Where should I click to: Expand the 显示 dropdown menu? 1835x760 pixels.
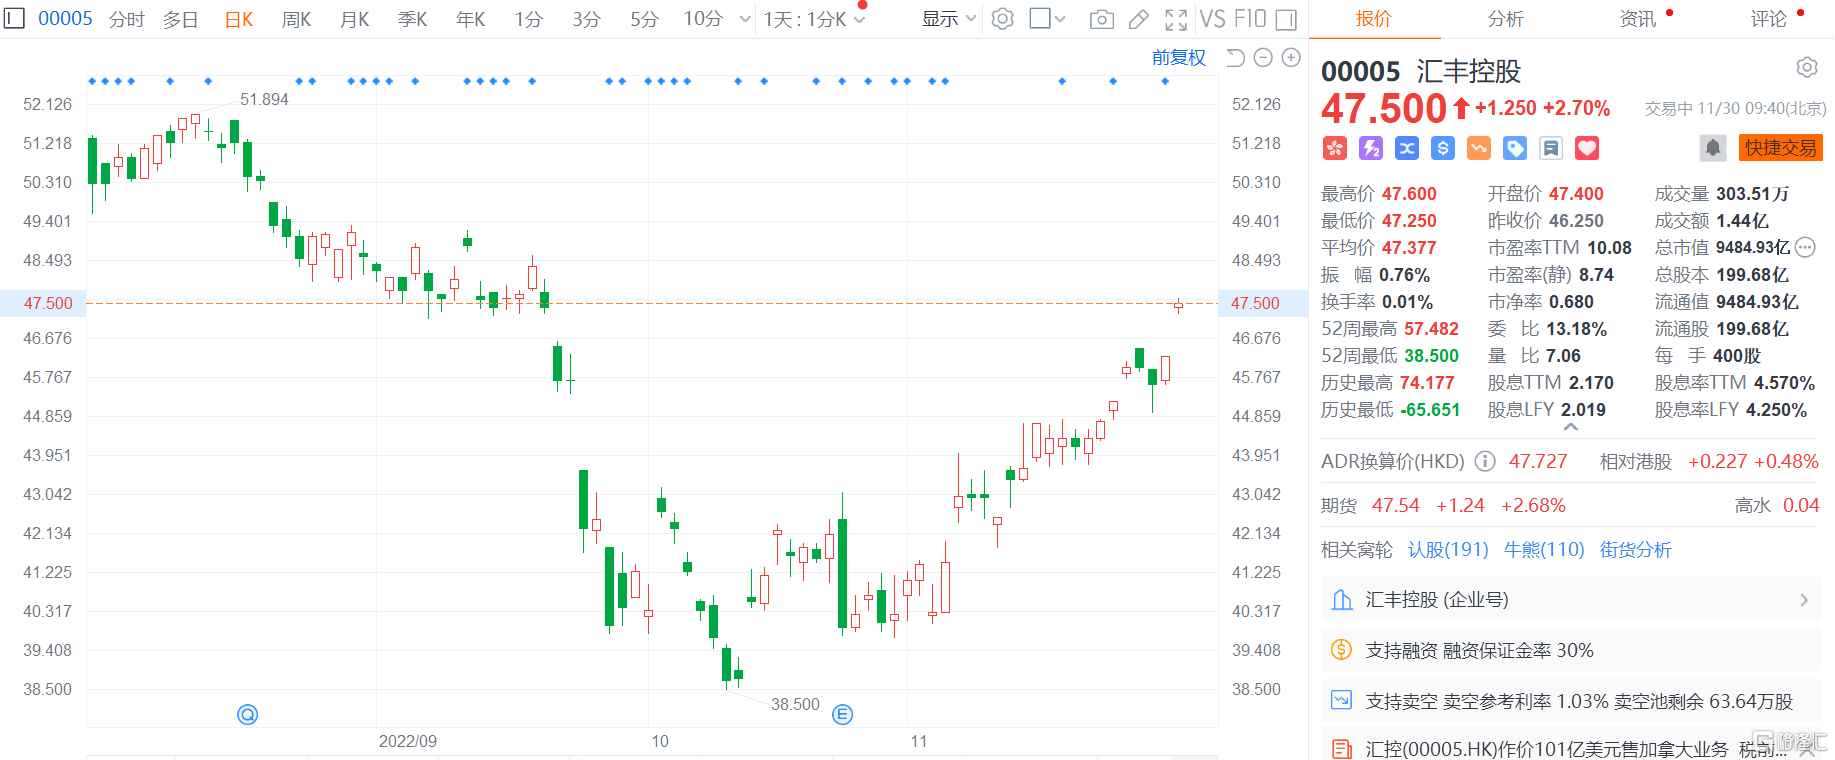point(948,19)
